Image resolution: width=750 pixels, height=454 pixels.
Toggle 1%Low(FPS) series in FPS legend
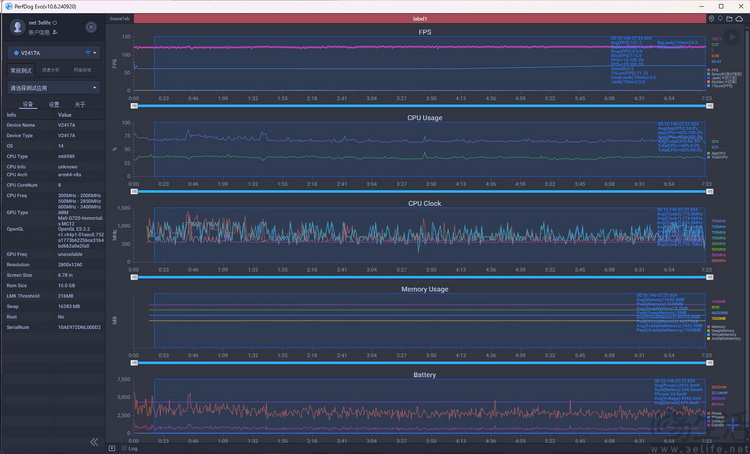(x=720, y=86)
